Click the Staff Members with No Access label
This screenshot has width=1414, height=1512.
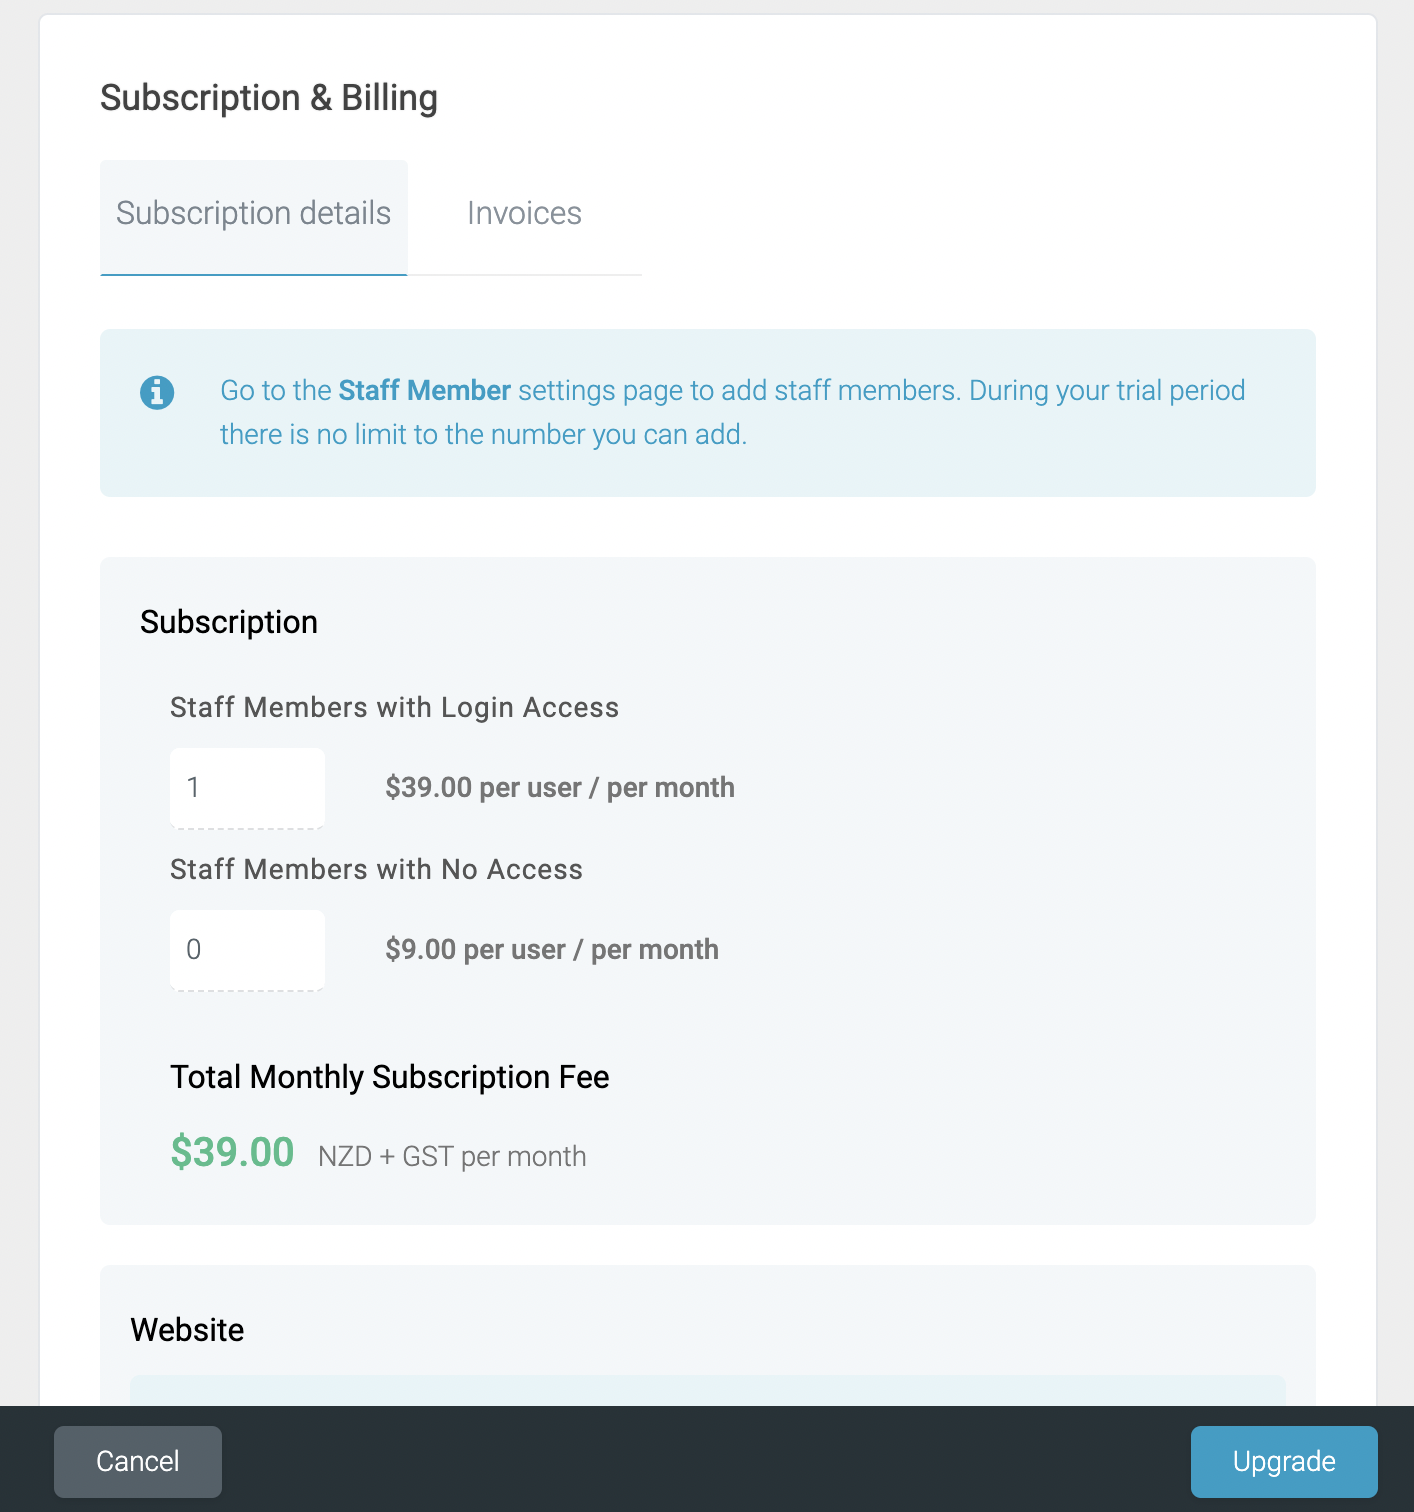tap(376, 870)
